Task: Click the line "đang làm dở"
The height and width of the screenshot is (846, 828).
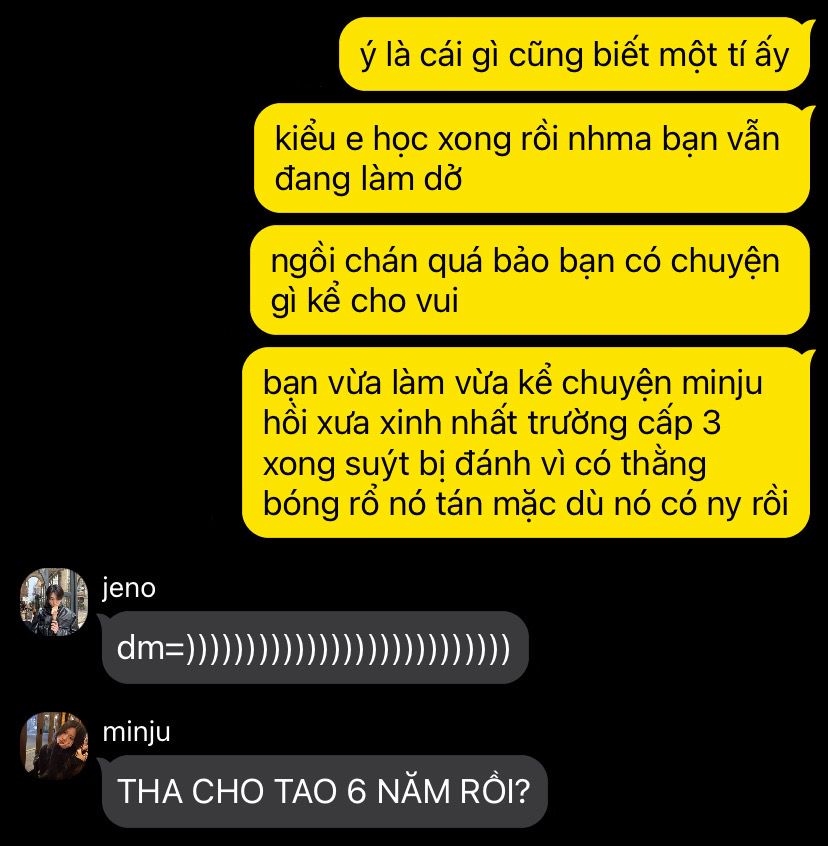Action: 368,179
